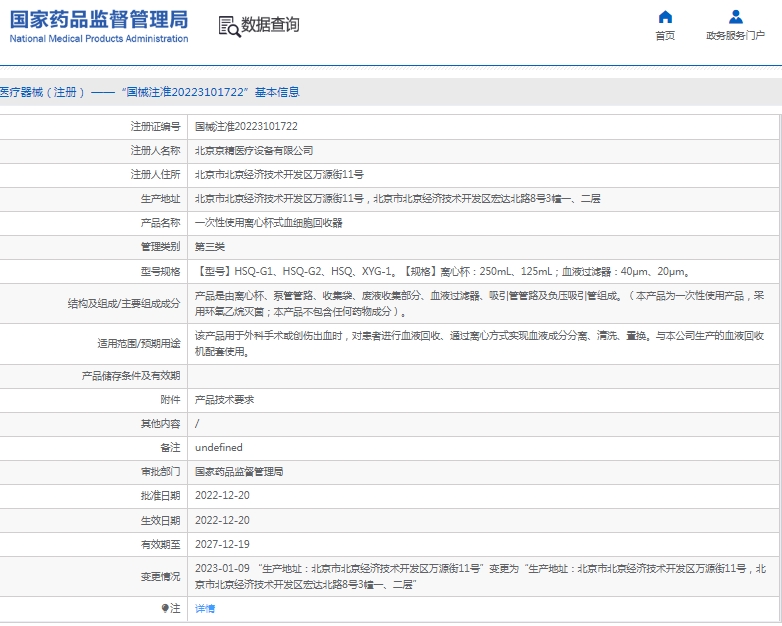Screen dimensions: 782x626
Task: Click the 审批部门 row label
Action: (x=160, y=472)
